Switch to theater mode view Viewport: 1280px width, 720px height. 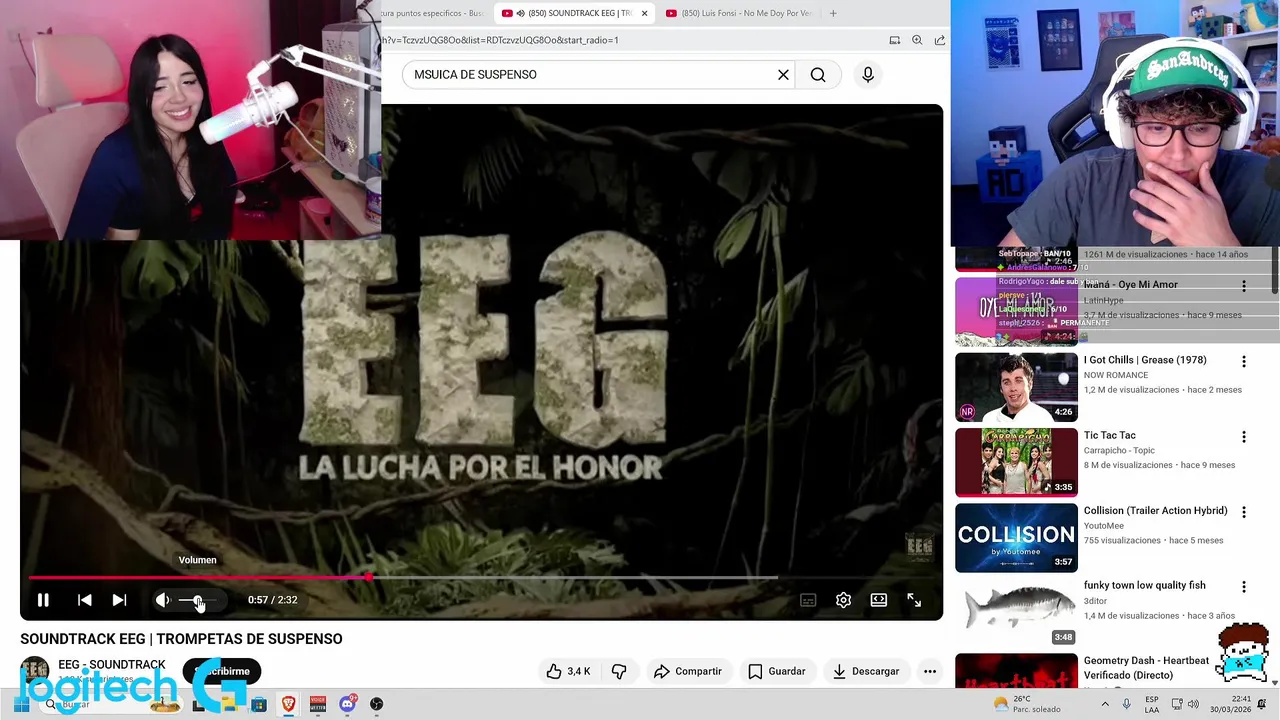tap(878, 600)
